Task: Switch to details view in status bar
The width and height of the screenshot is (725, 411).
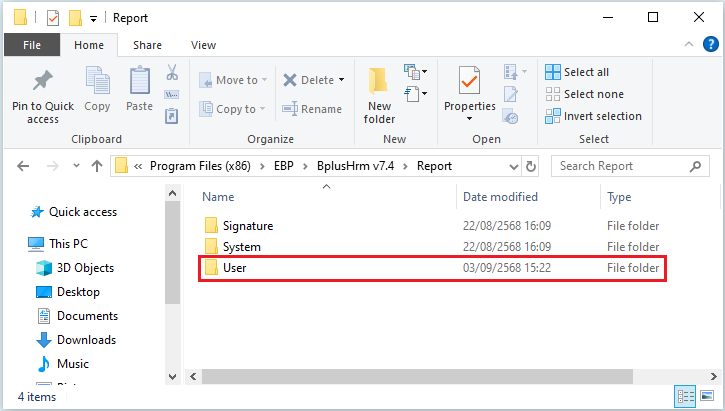Action: [x=686, y=395]
